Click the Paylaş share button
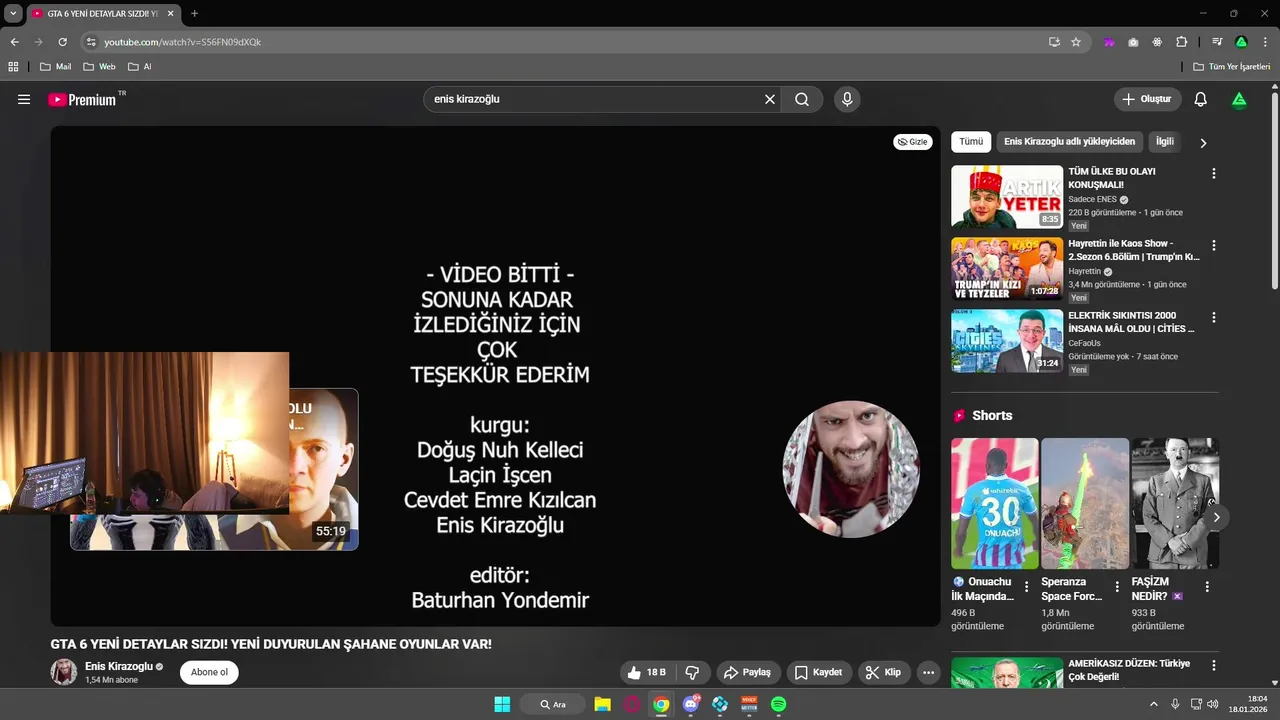 747,672
